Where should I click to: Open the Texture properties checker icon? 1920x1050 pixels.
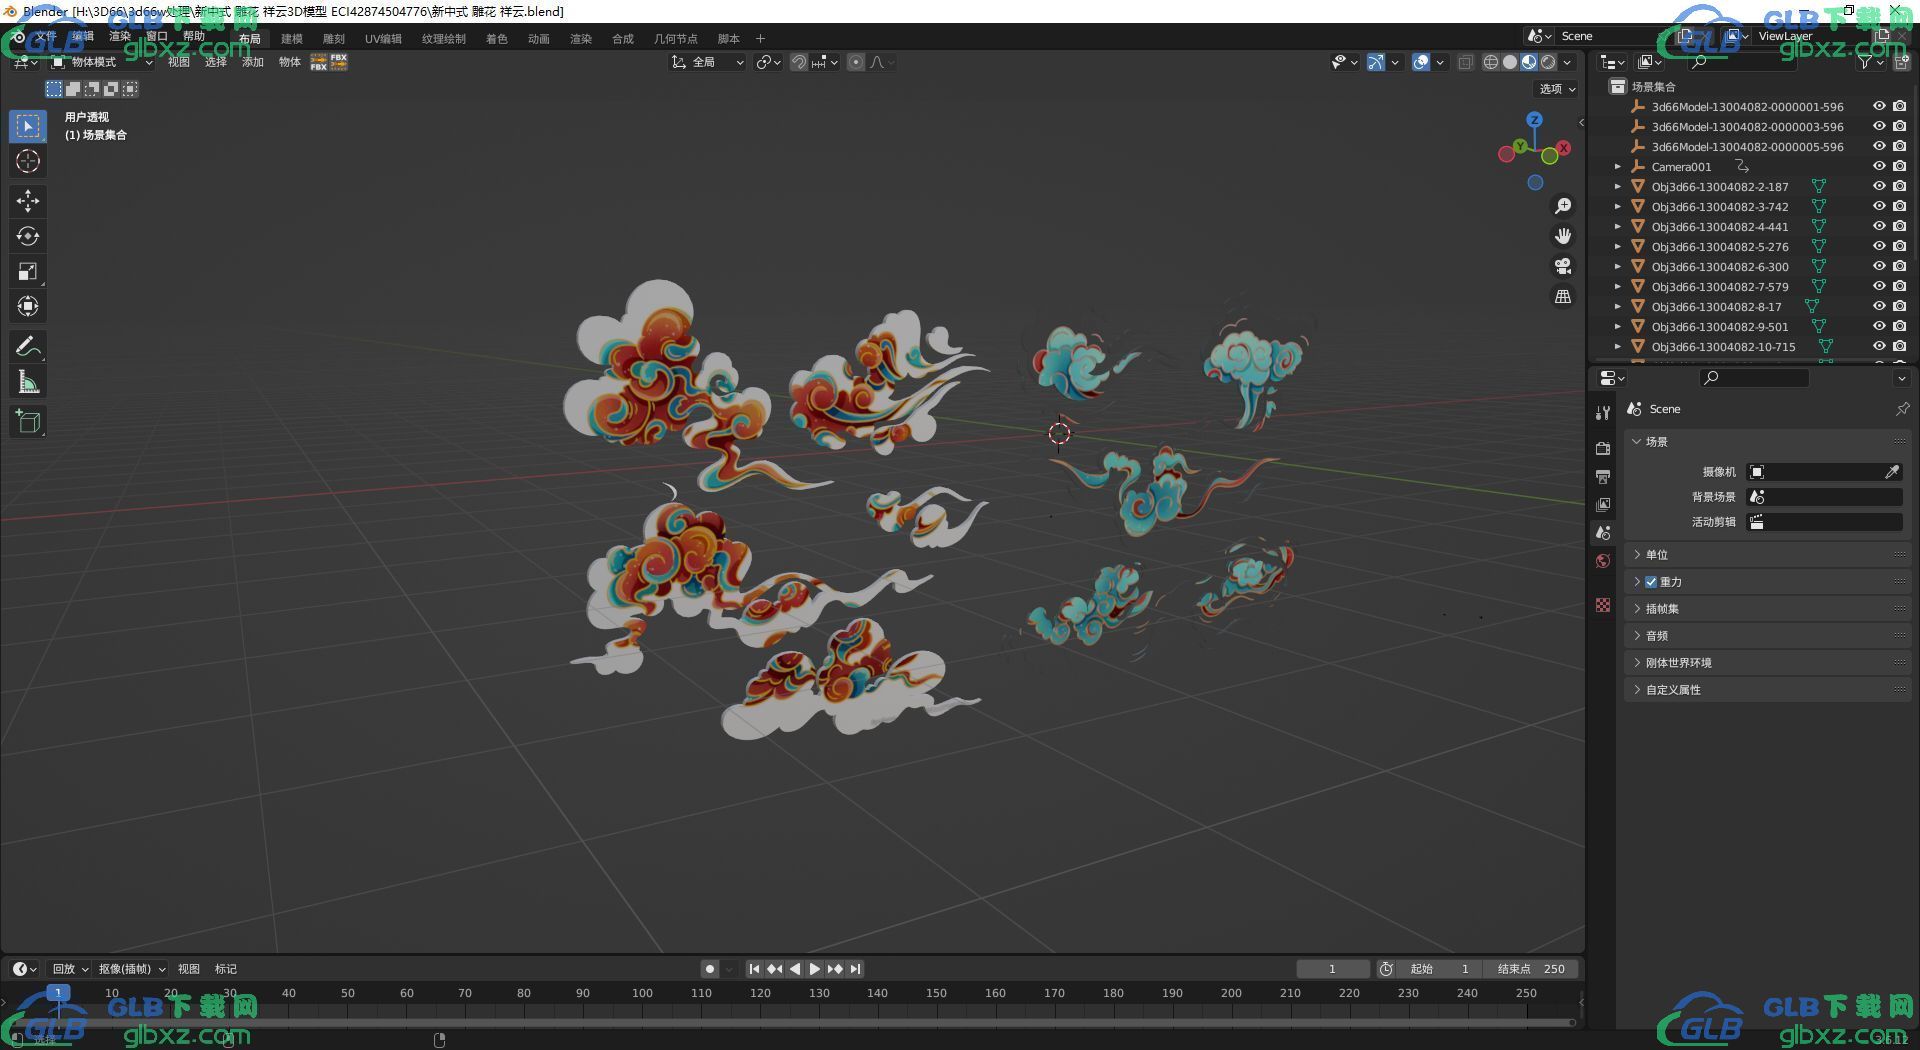pos(1603,605)
